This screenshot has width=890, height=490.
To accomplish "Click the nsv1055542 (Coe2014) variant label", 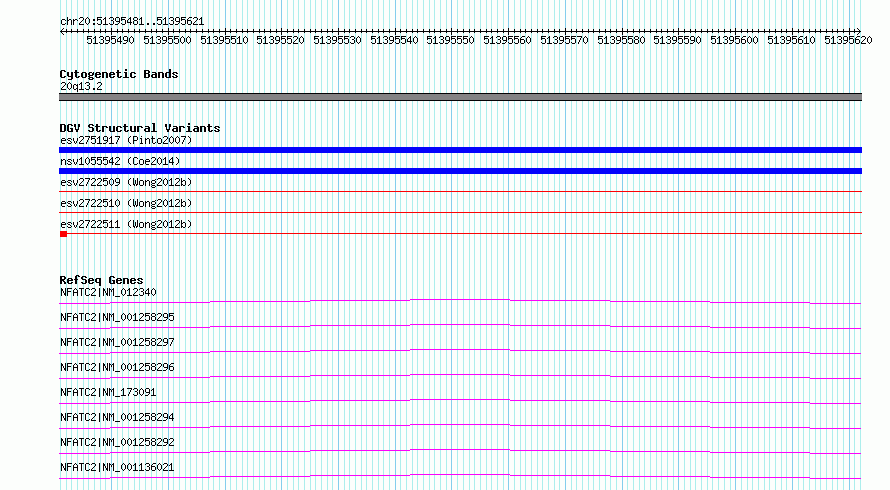I will (x=120, y=161).
